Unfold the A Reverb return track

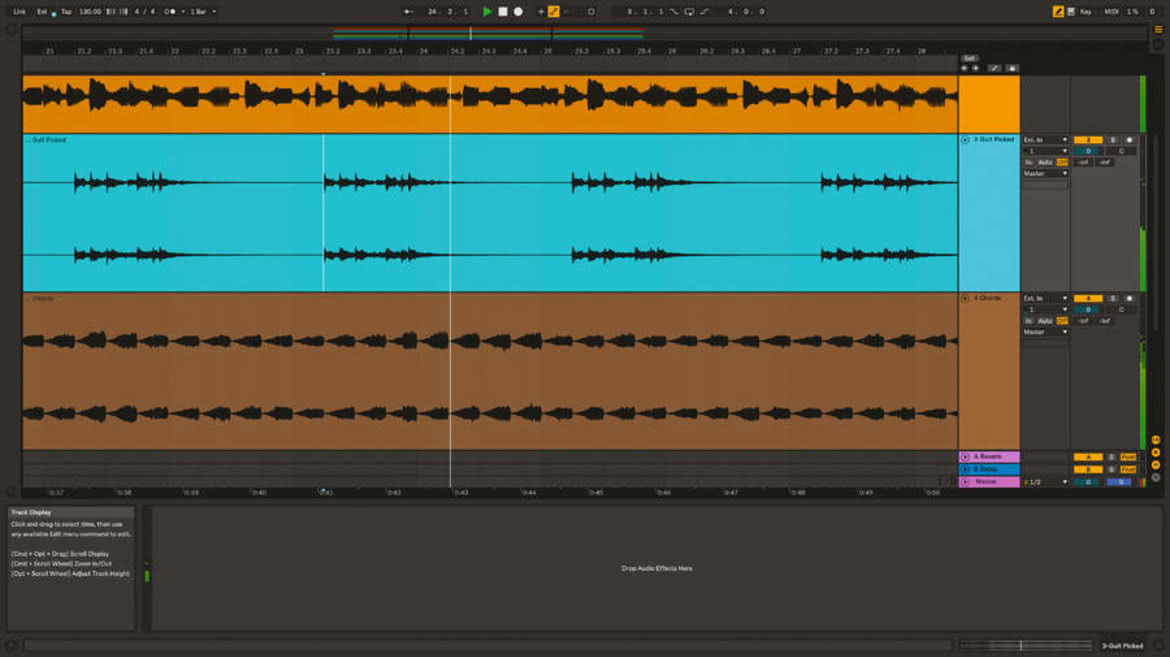pyautogui.click(x=965, y=457)
